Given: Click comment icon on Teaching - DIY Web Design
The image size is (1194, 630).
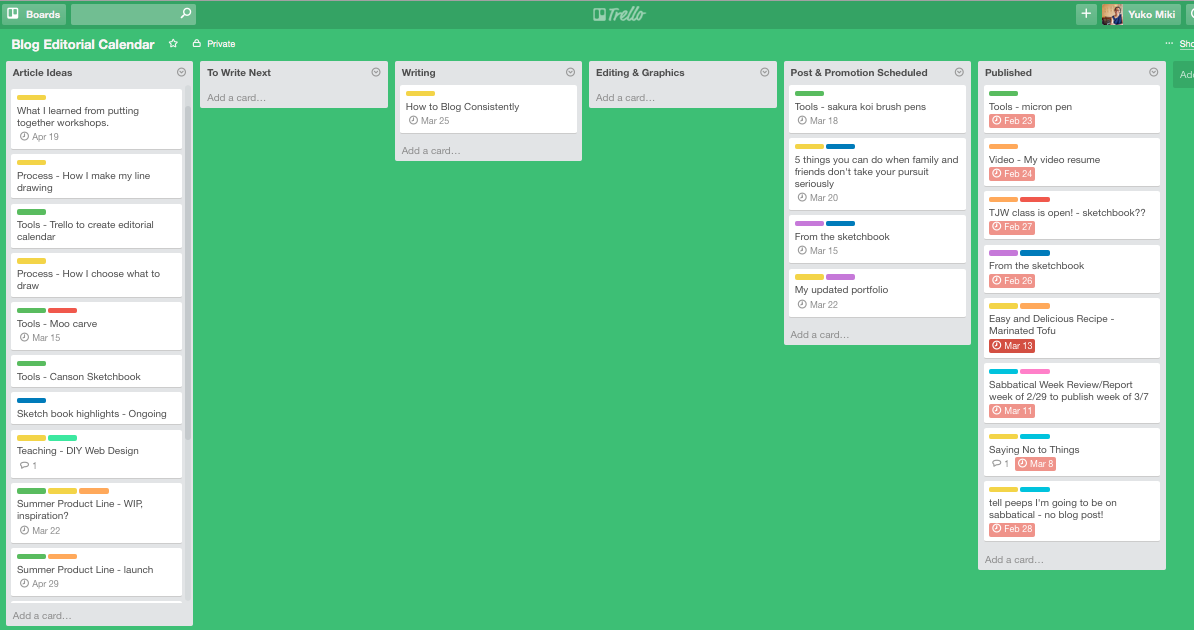Looking at the screenshot, I should coord(25,466).
